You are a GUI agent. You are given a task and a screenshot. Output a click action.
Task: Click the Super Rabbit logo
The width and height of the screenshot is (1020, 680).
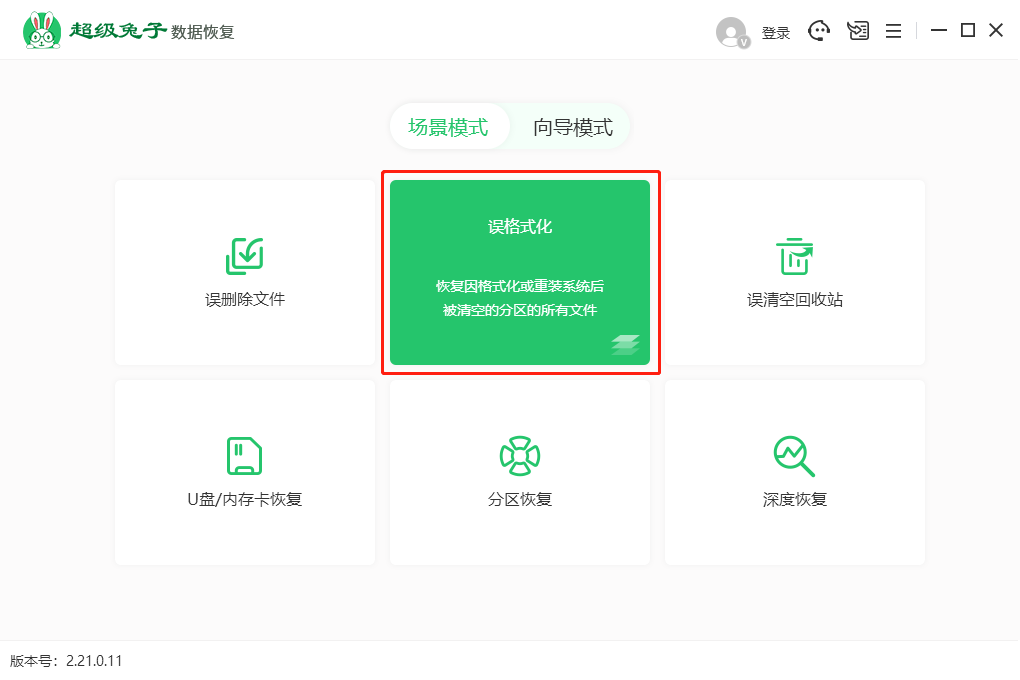[x=41, y=31]
